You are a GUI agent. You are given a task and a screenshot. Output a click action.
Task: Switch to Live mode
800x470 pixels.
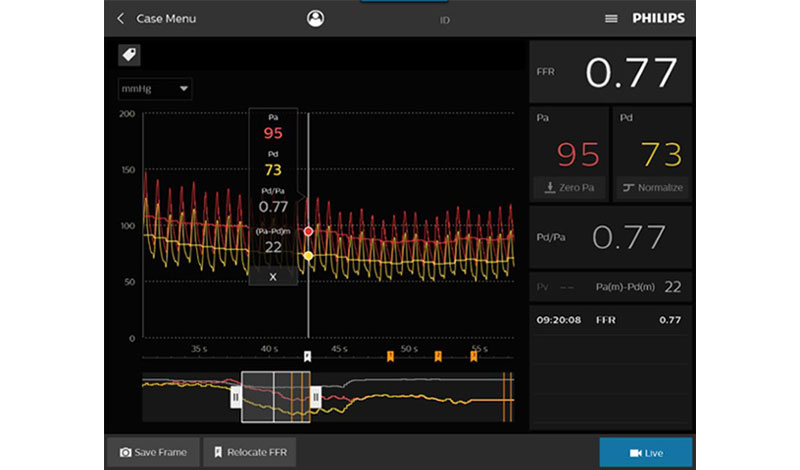645,452
